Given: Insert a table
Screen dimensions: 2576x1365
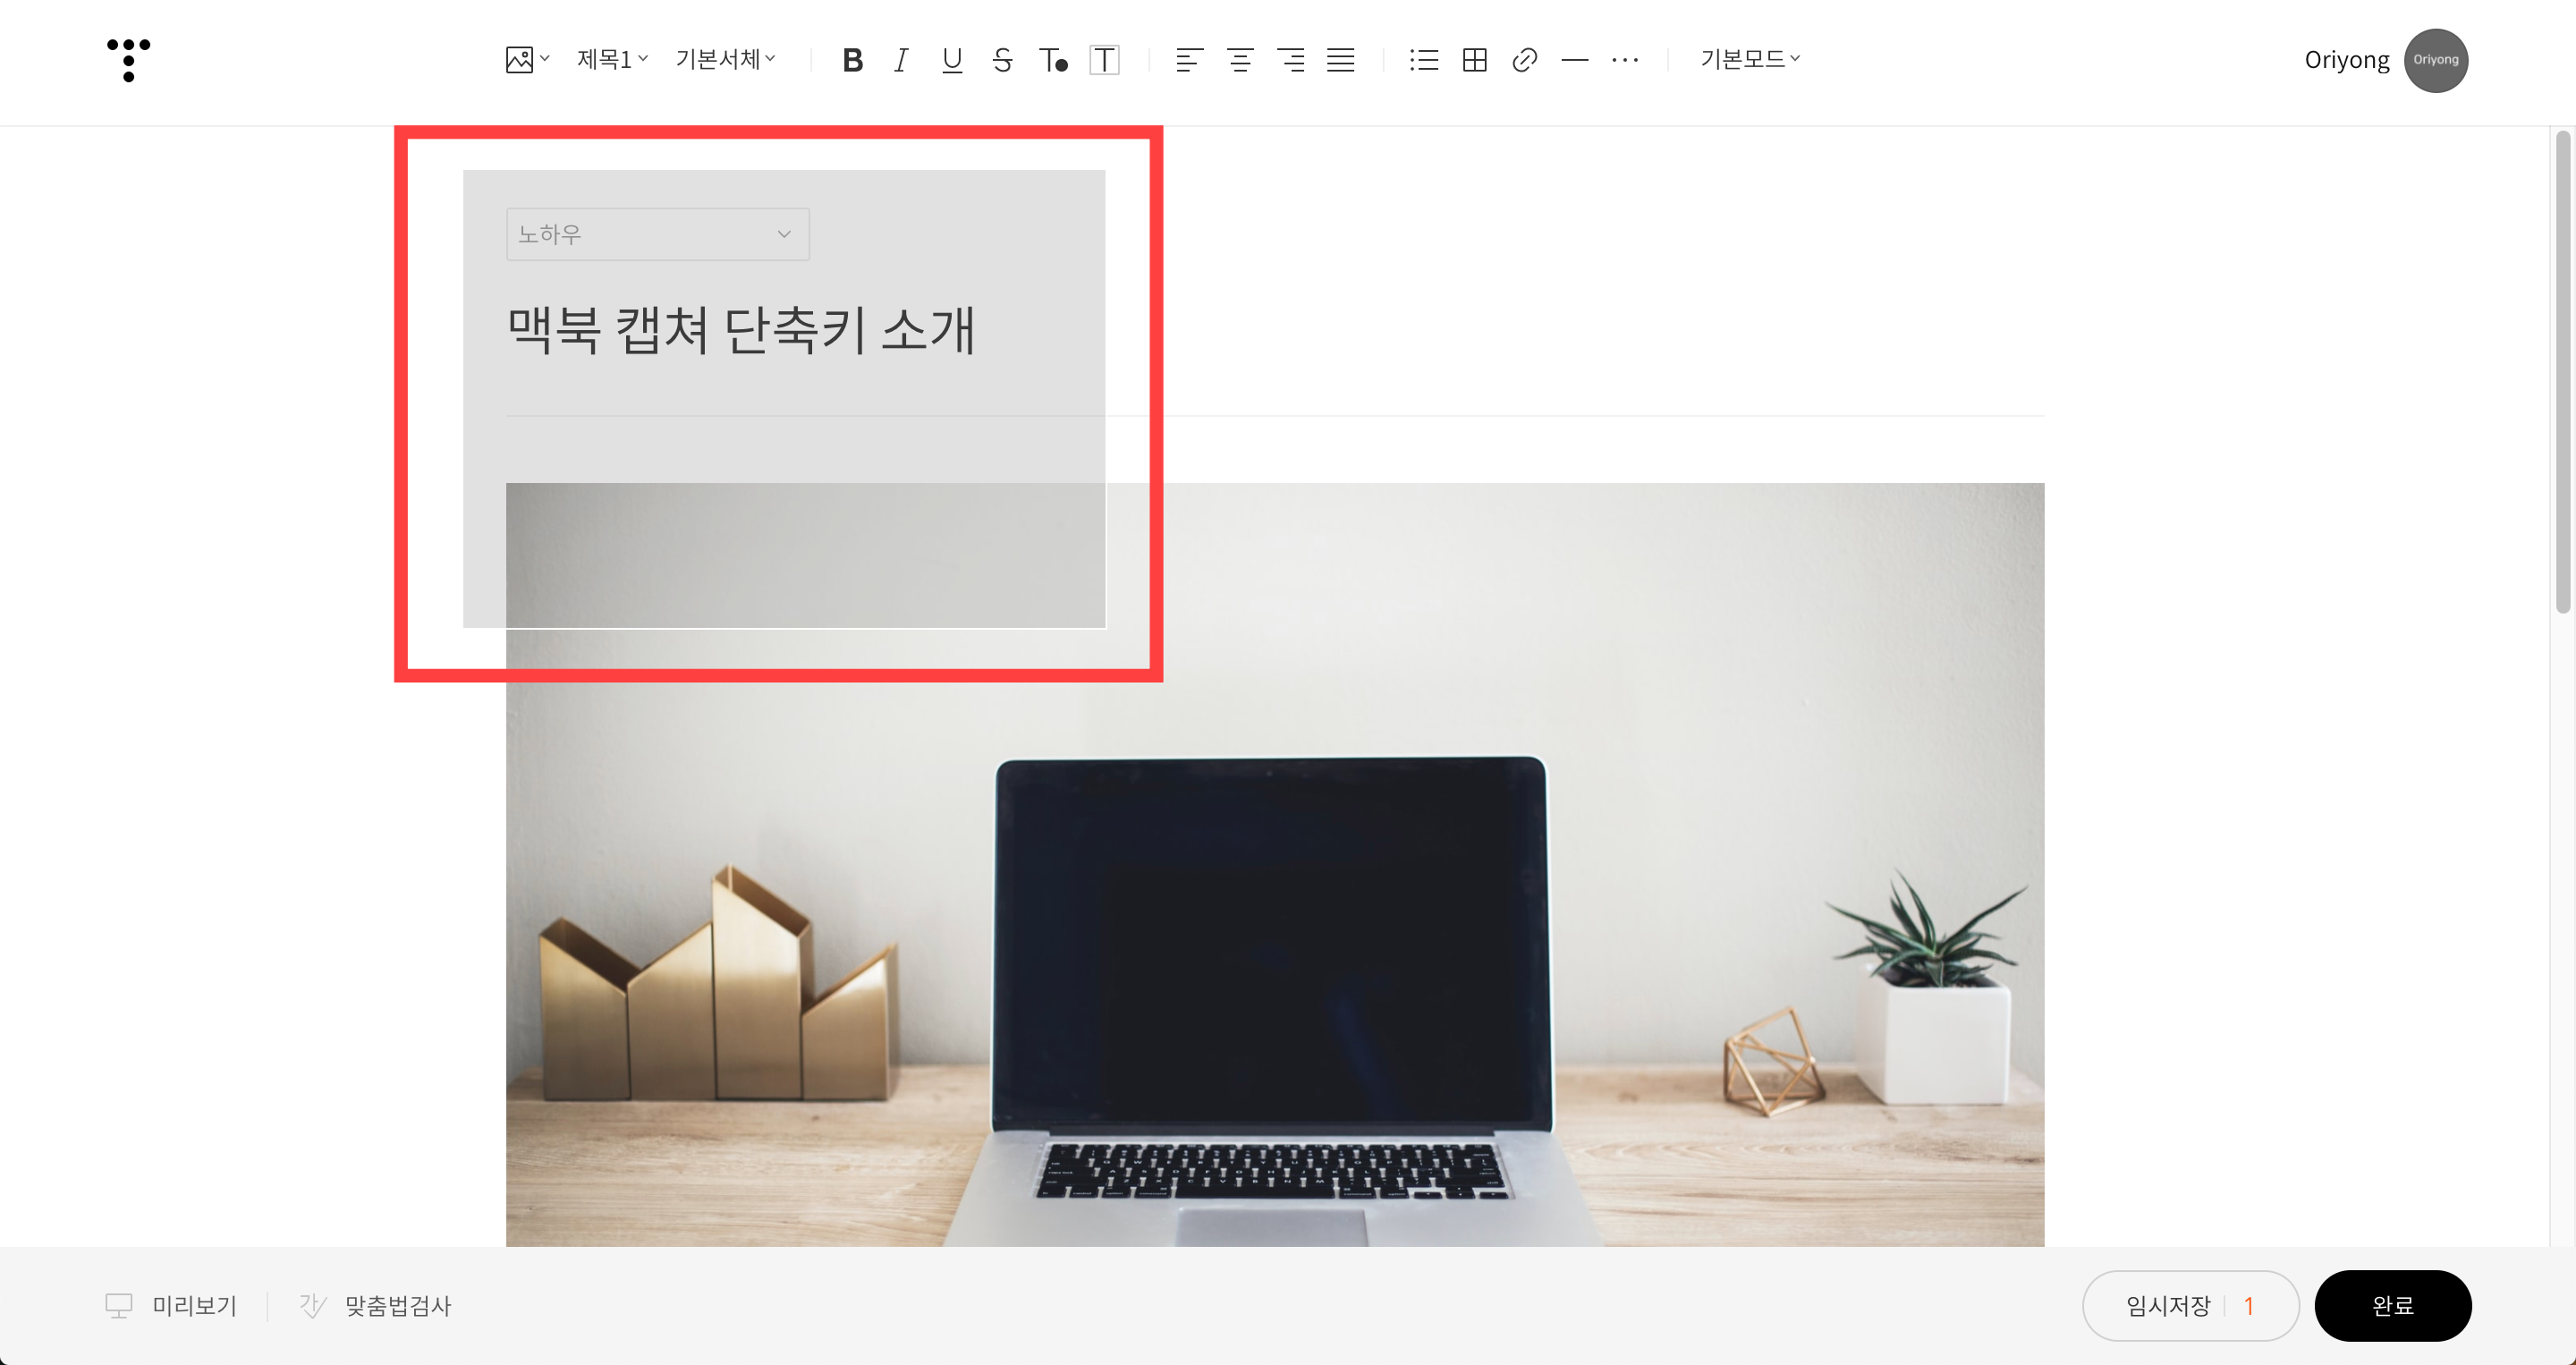Looking at the screenshot, I should 1474,60.
